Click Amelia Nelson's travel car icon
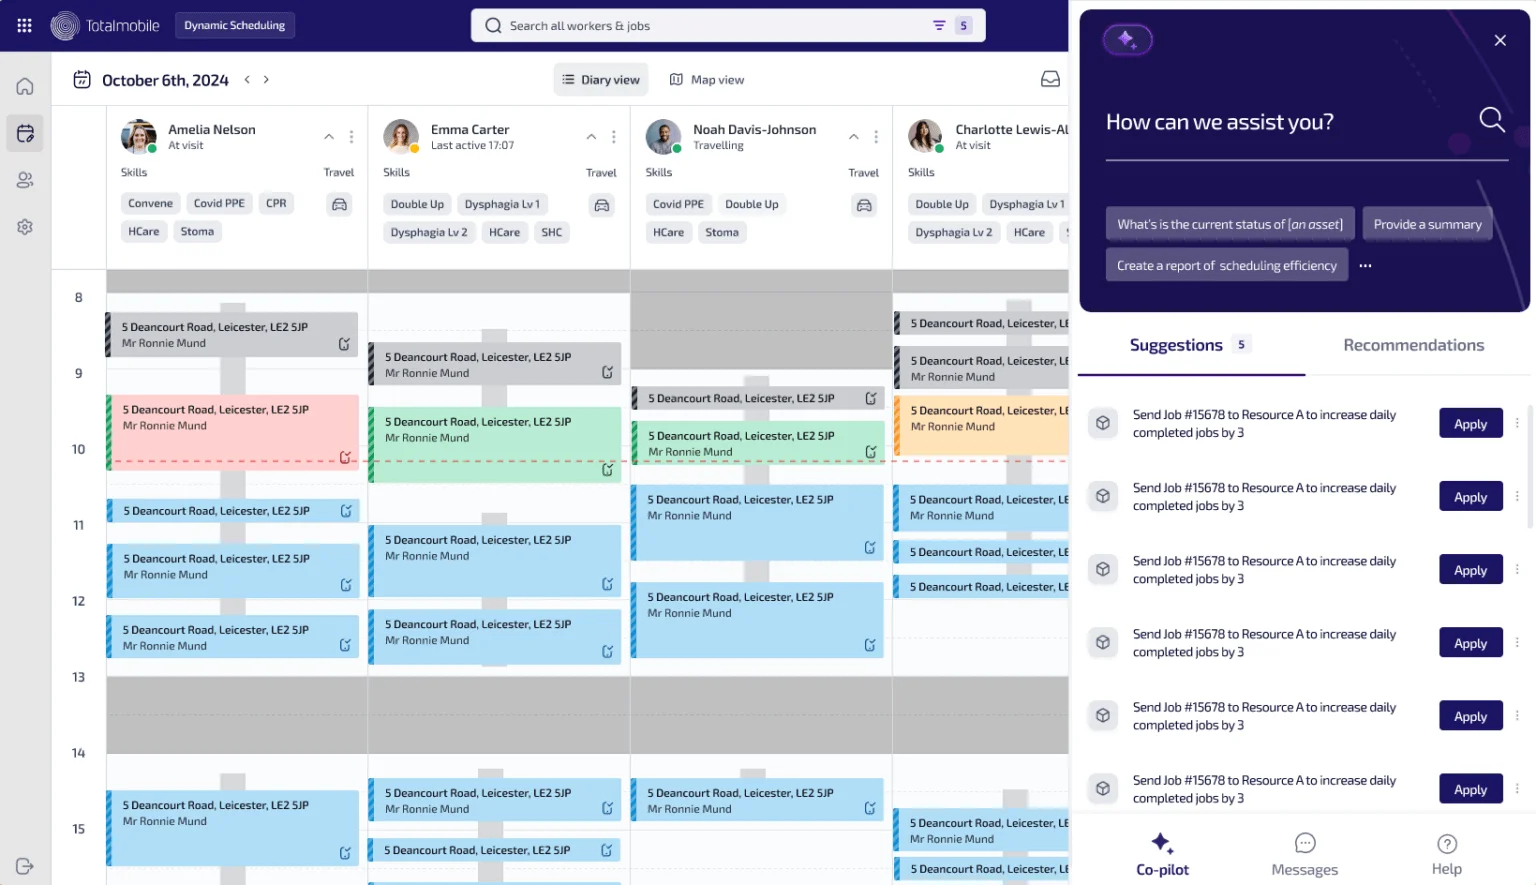 coord(340,205)
